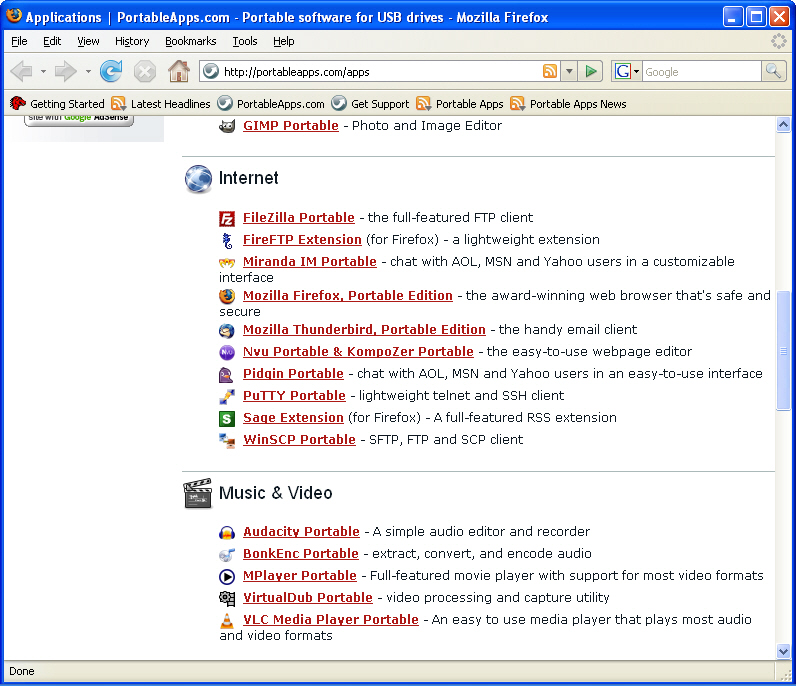Click the Mozilla Thunderbird icon
Image resolution: width=796 pixels, height=686 pixels.
pos(227,330)
